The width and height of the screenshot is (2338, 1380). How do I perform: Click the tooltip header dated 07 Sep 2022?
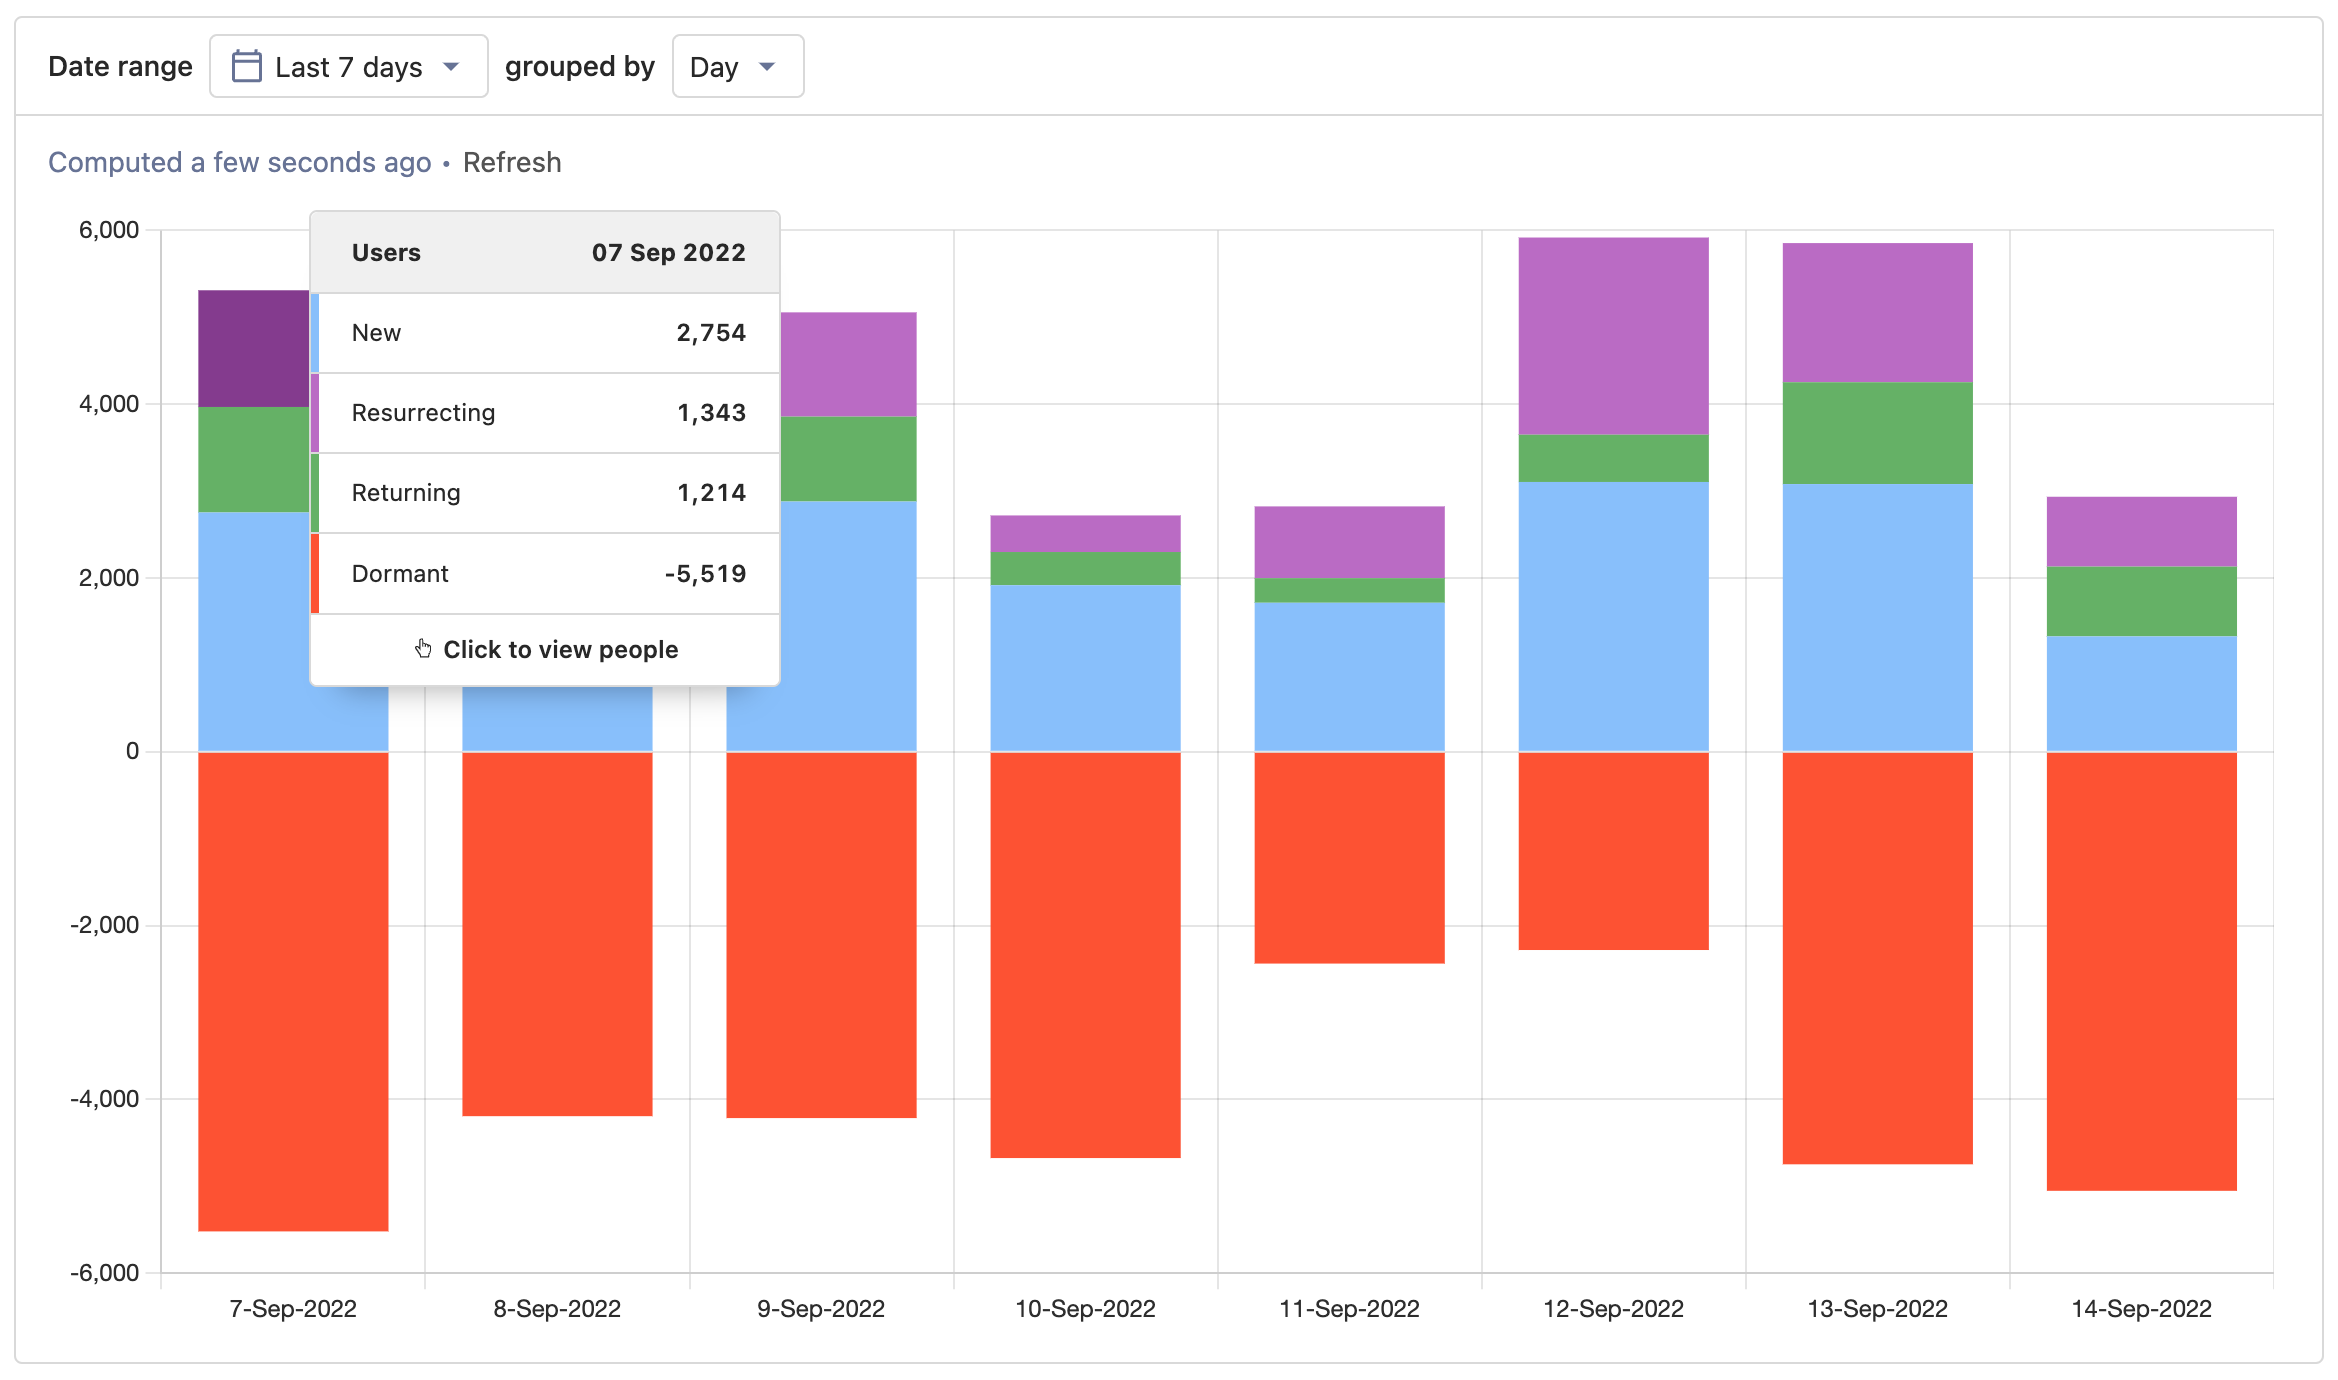[546, 252]
